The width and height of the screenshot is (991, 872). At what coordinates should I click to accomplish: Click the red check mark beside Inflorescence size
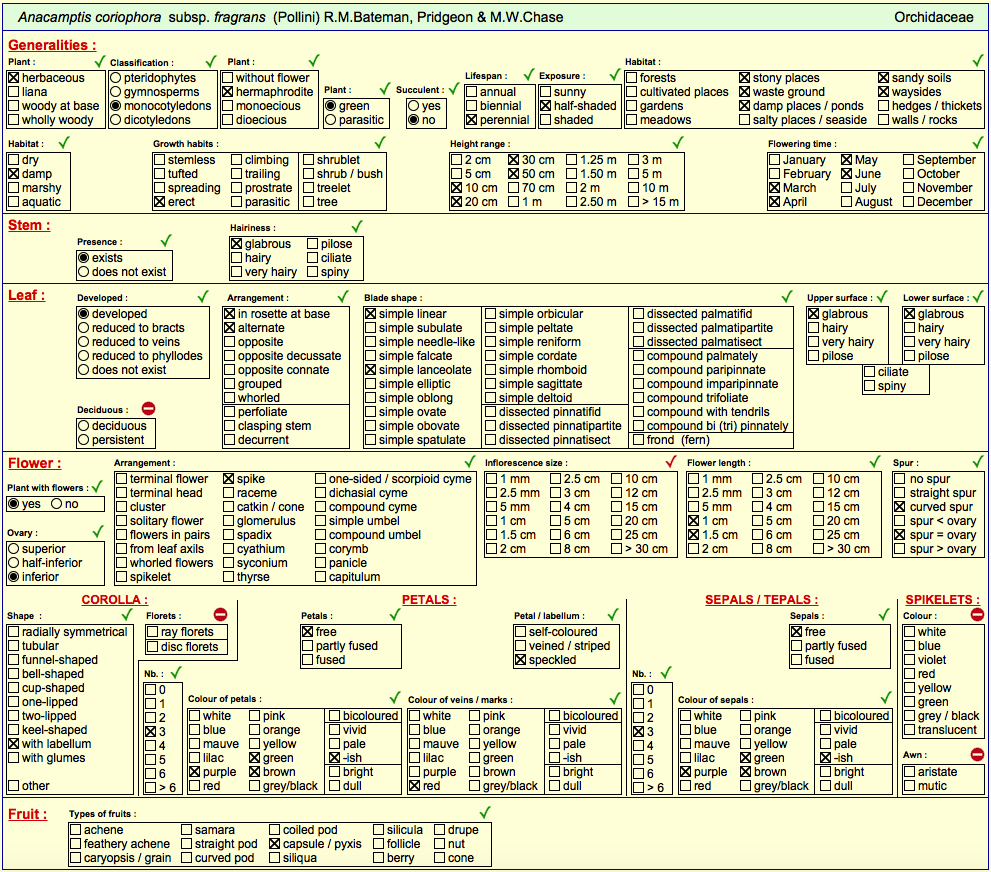pos(671,462)
